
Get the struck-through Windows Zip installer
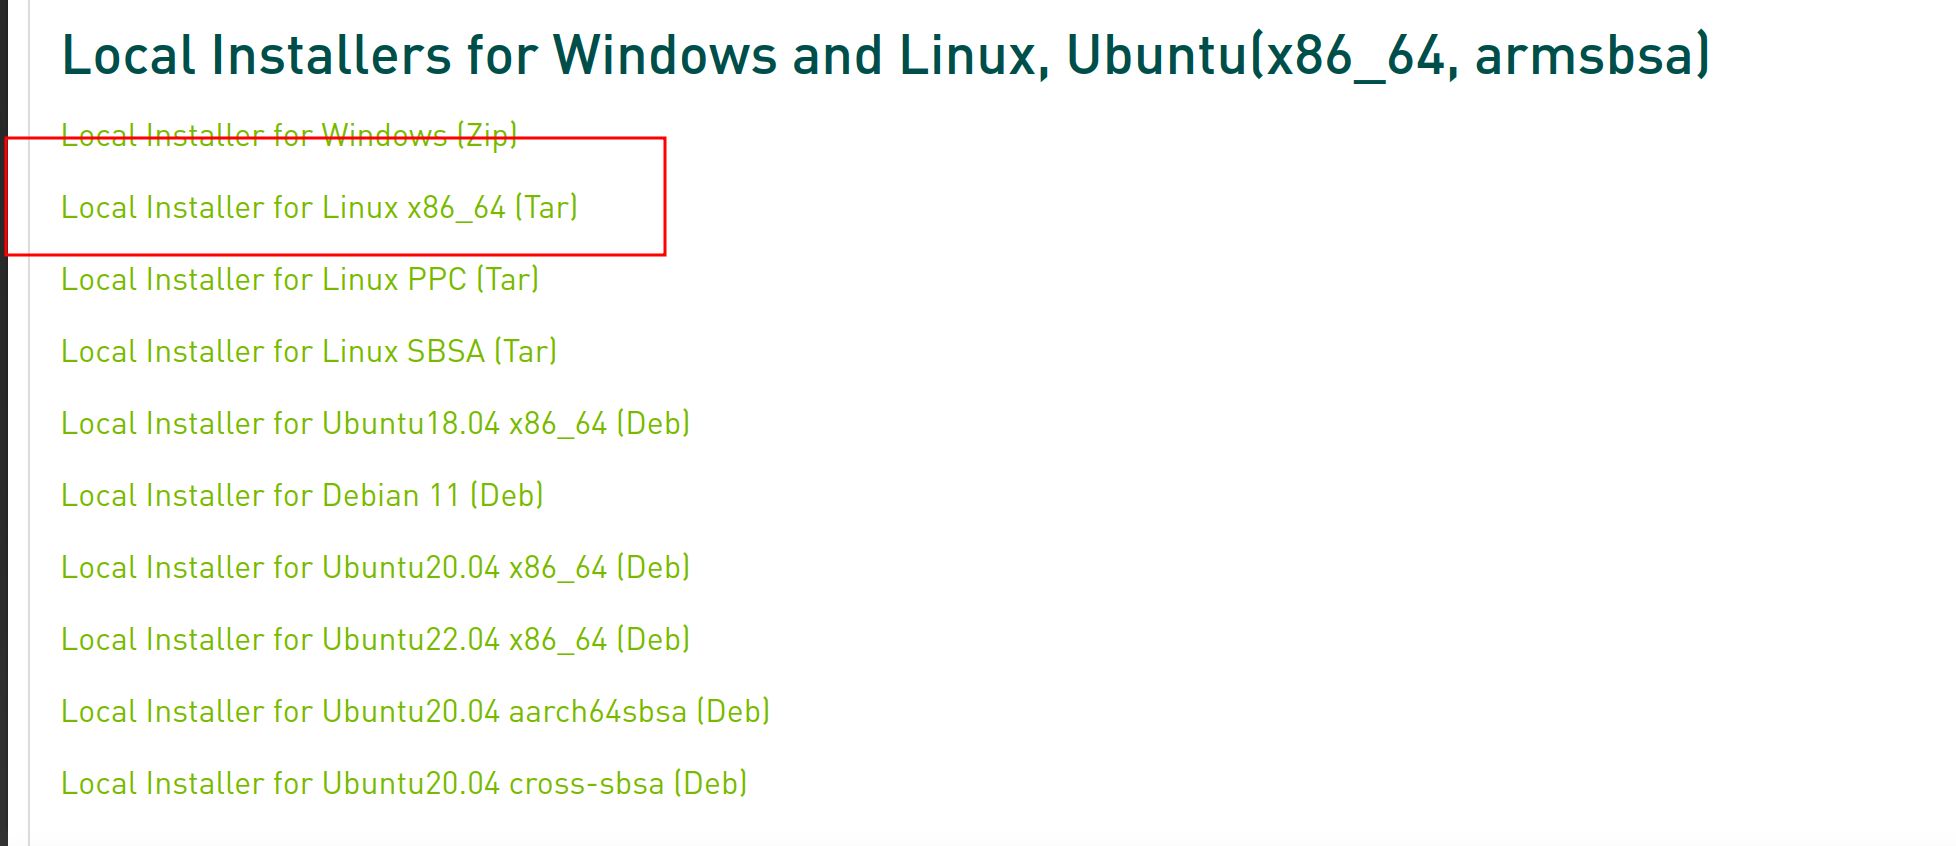pos(289,135)
